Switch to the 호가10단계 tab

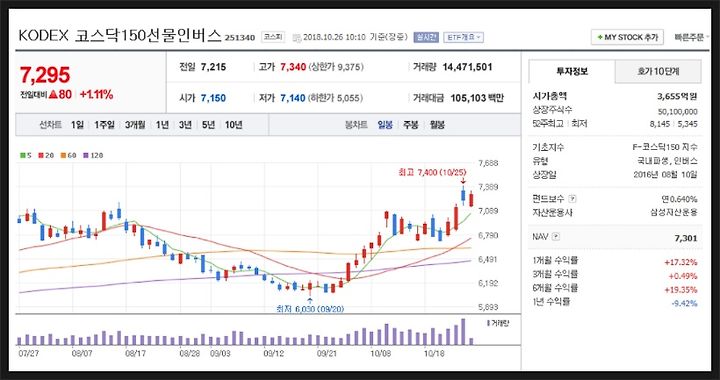point(658,72)
